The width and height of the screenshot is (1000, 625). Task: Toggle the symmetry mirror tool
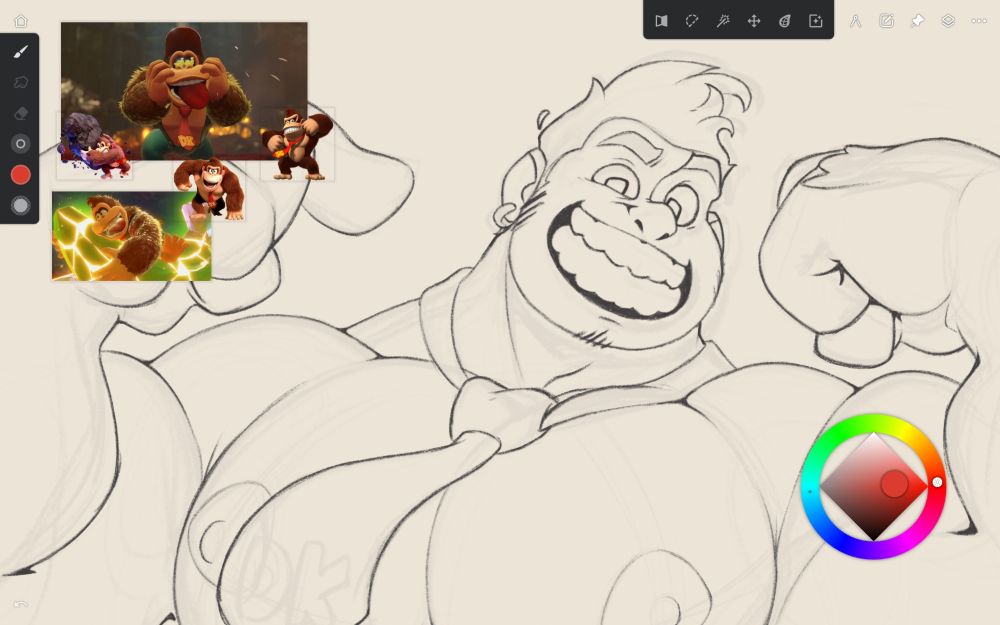(661, 21)
